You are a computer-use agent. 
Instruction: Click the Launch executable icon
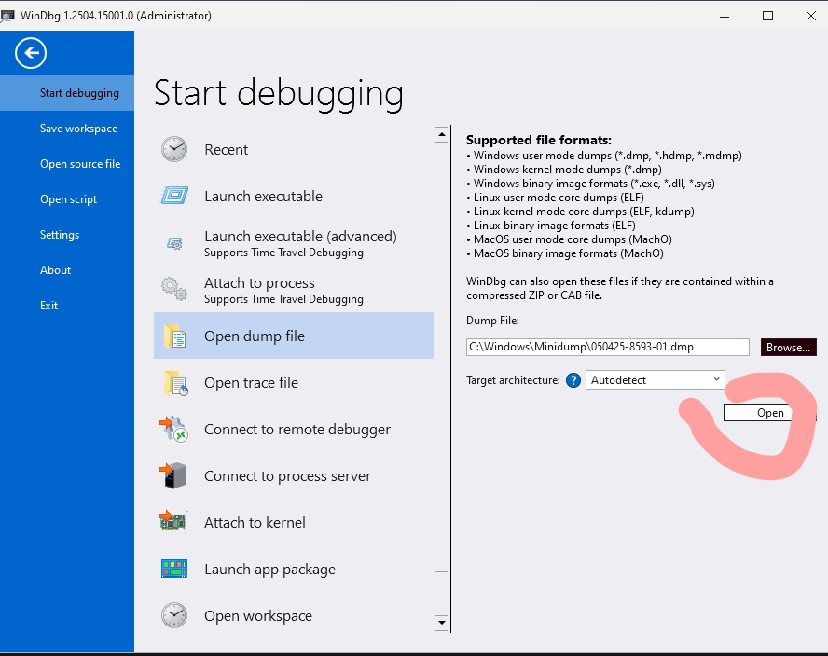click(174, 195)
